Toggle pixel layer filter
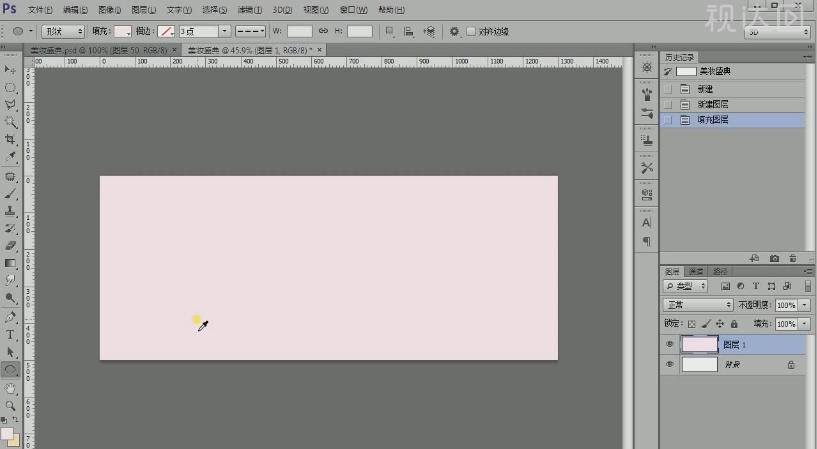 (725, 286)
